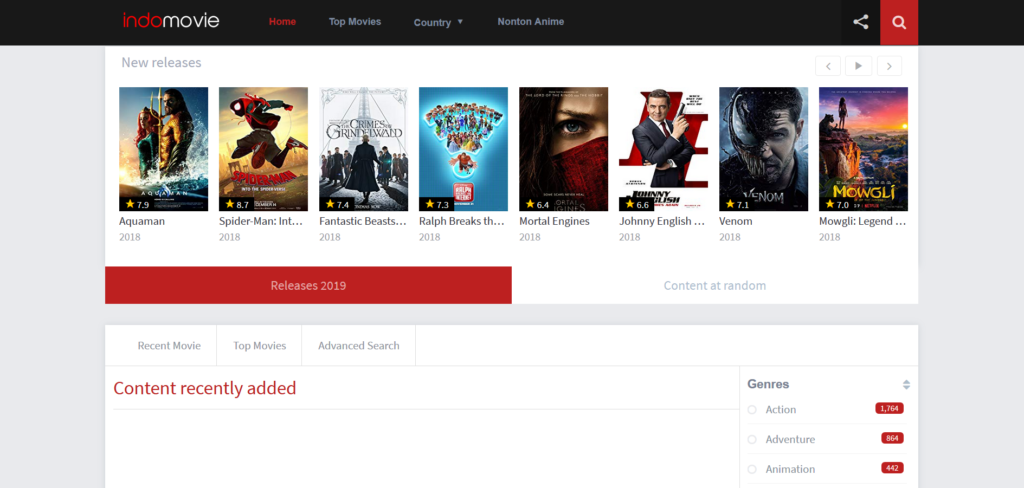Click the Ralph Breaks th… title link

(x=462, y=221)
